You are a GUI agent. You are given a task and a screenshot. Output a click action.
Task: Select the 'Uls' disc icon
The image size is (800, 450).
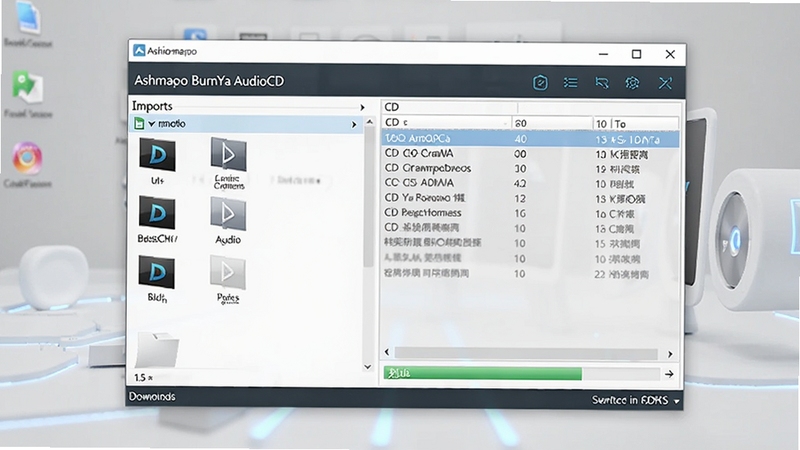157,155
